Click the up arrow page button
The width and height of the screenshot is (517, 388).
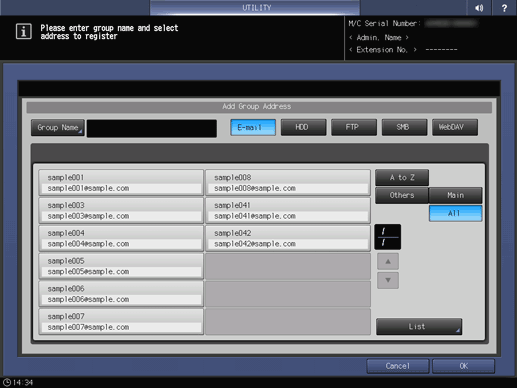pos(388,262)
